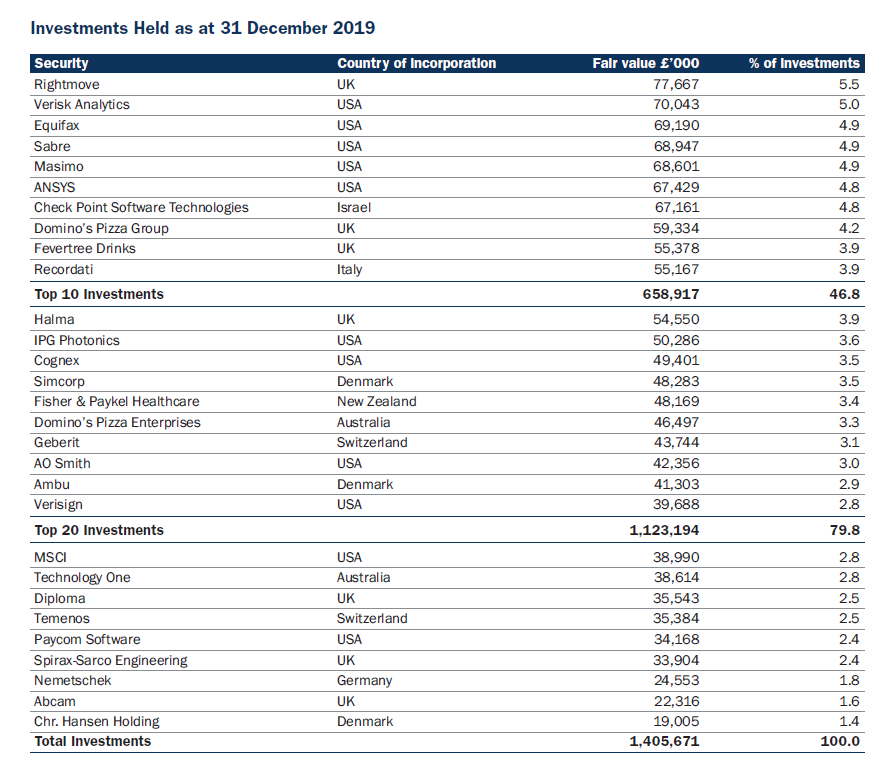Click Masimo's fair value 68,601

pos(676,166)
